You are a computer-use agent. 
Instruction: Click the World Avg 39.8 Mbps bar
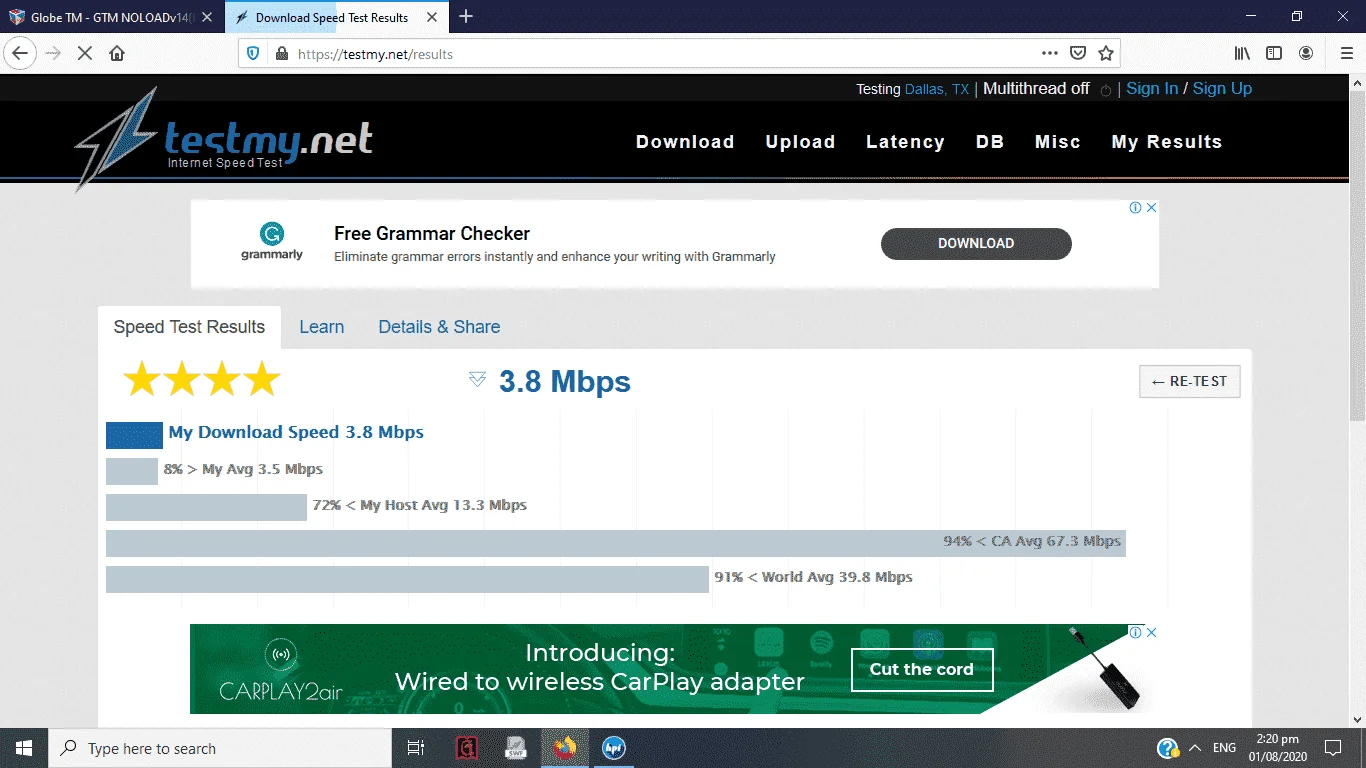pos(407,579)
